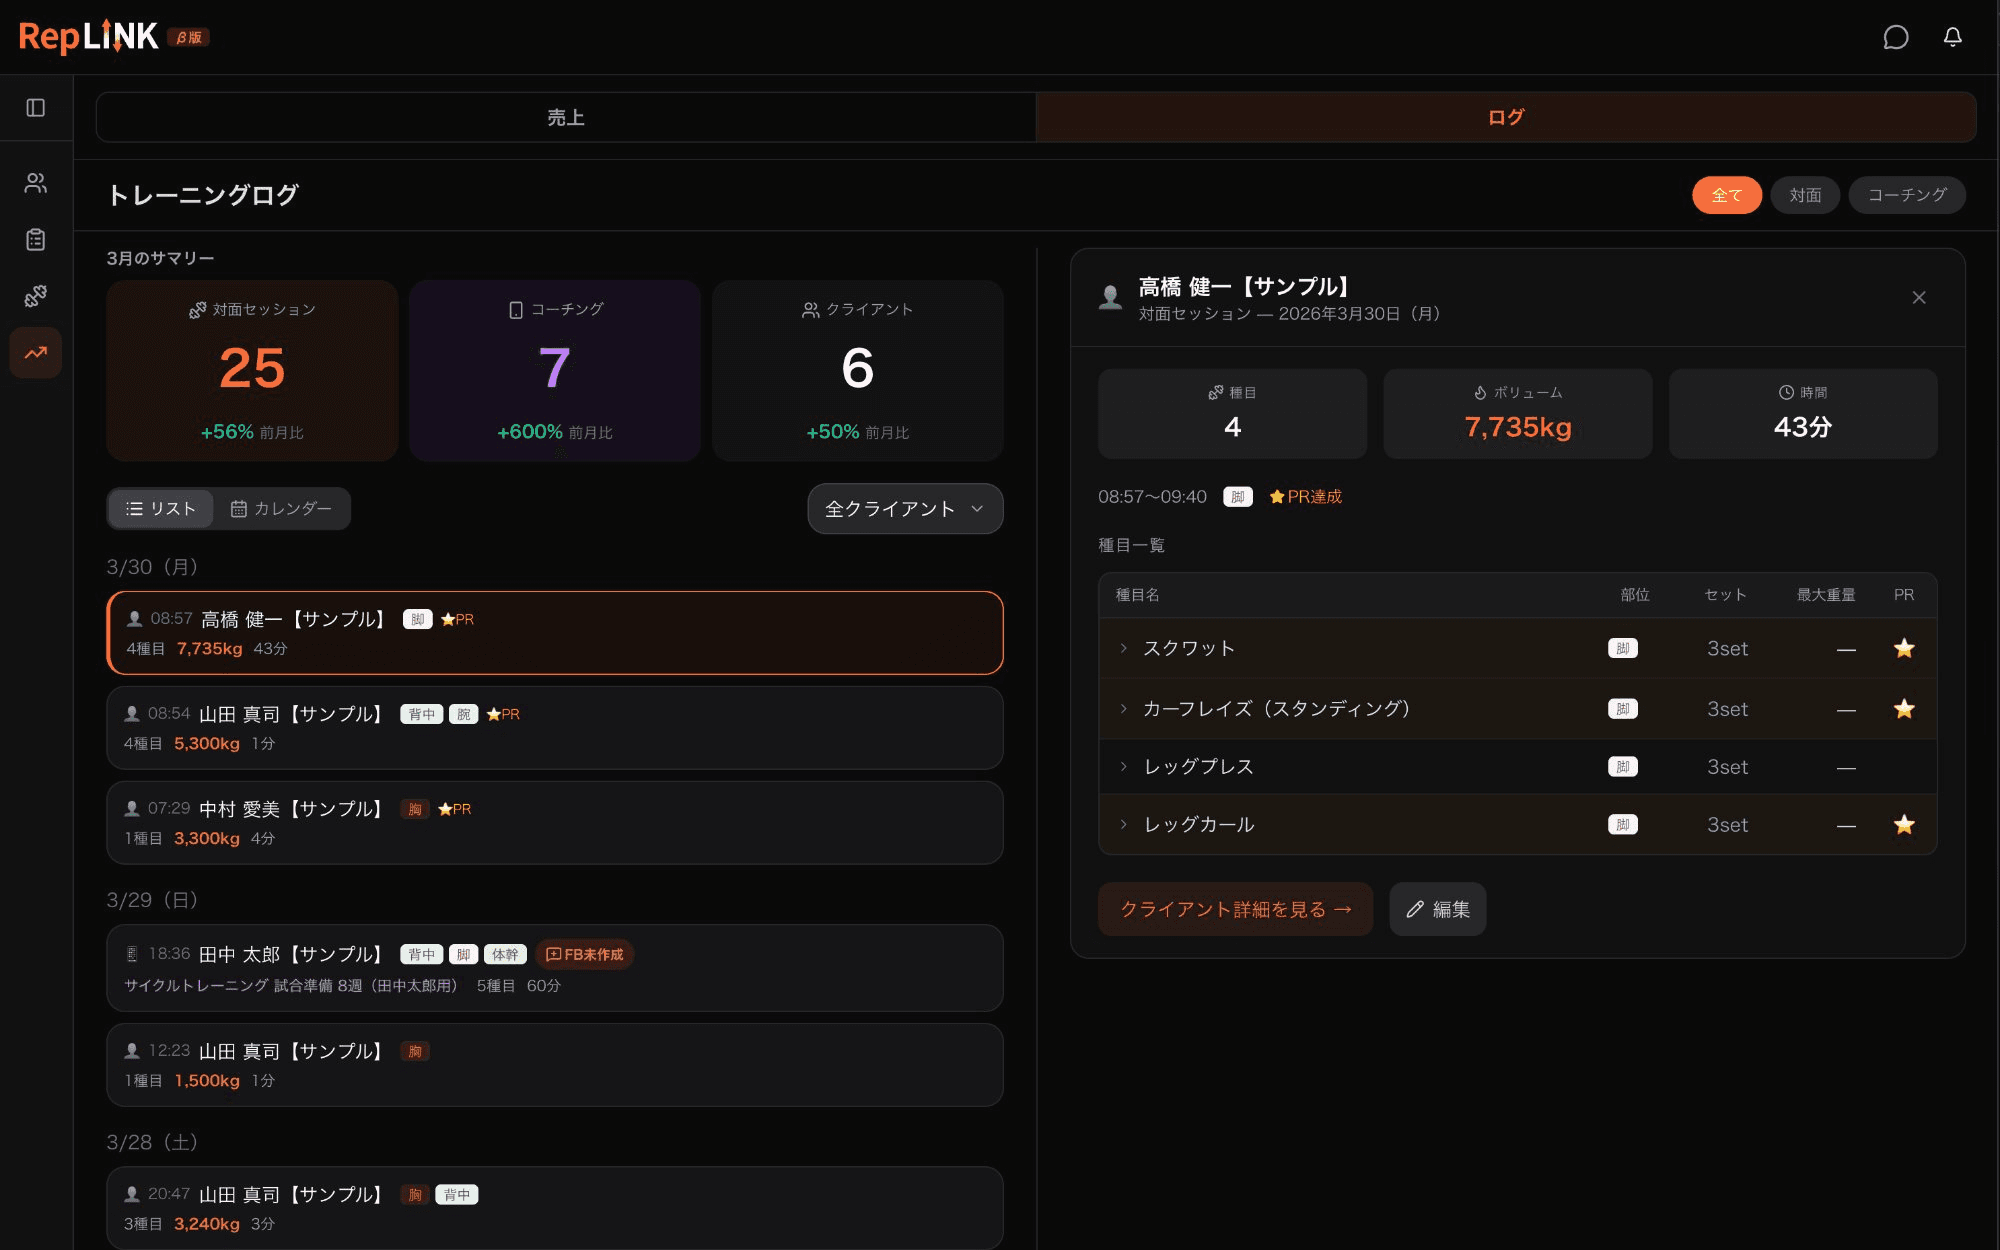Open the chat message bubble icon
This screenshot has width=2000, height=1250.
pyautogui.click(x=1895, y=37)
